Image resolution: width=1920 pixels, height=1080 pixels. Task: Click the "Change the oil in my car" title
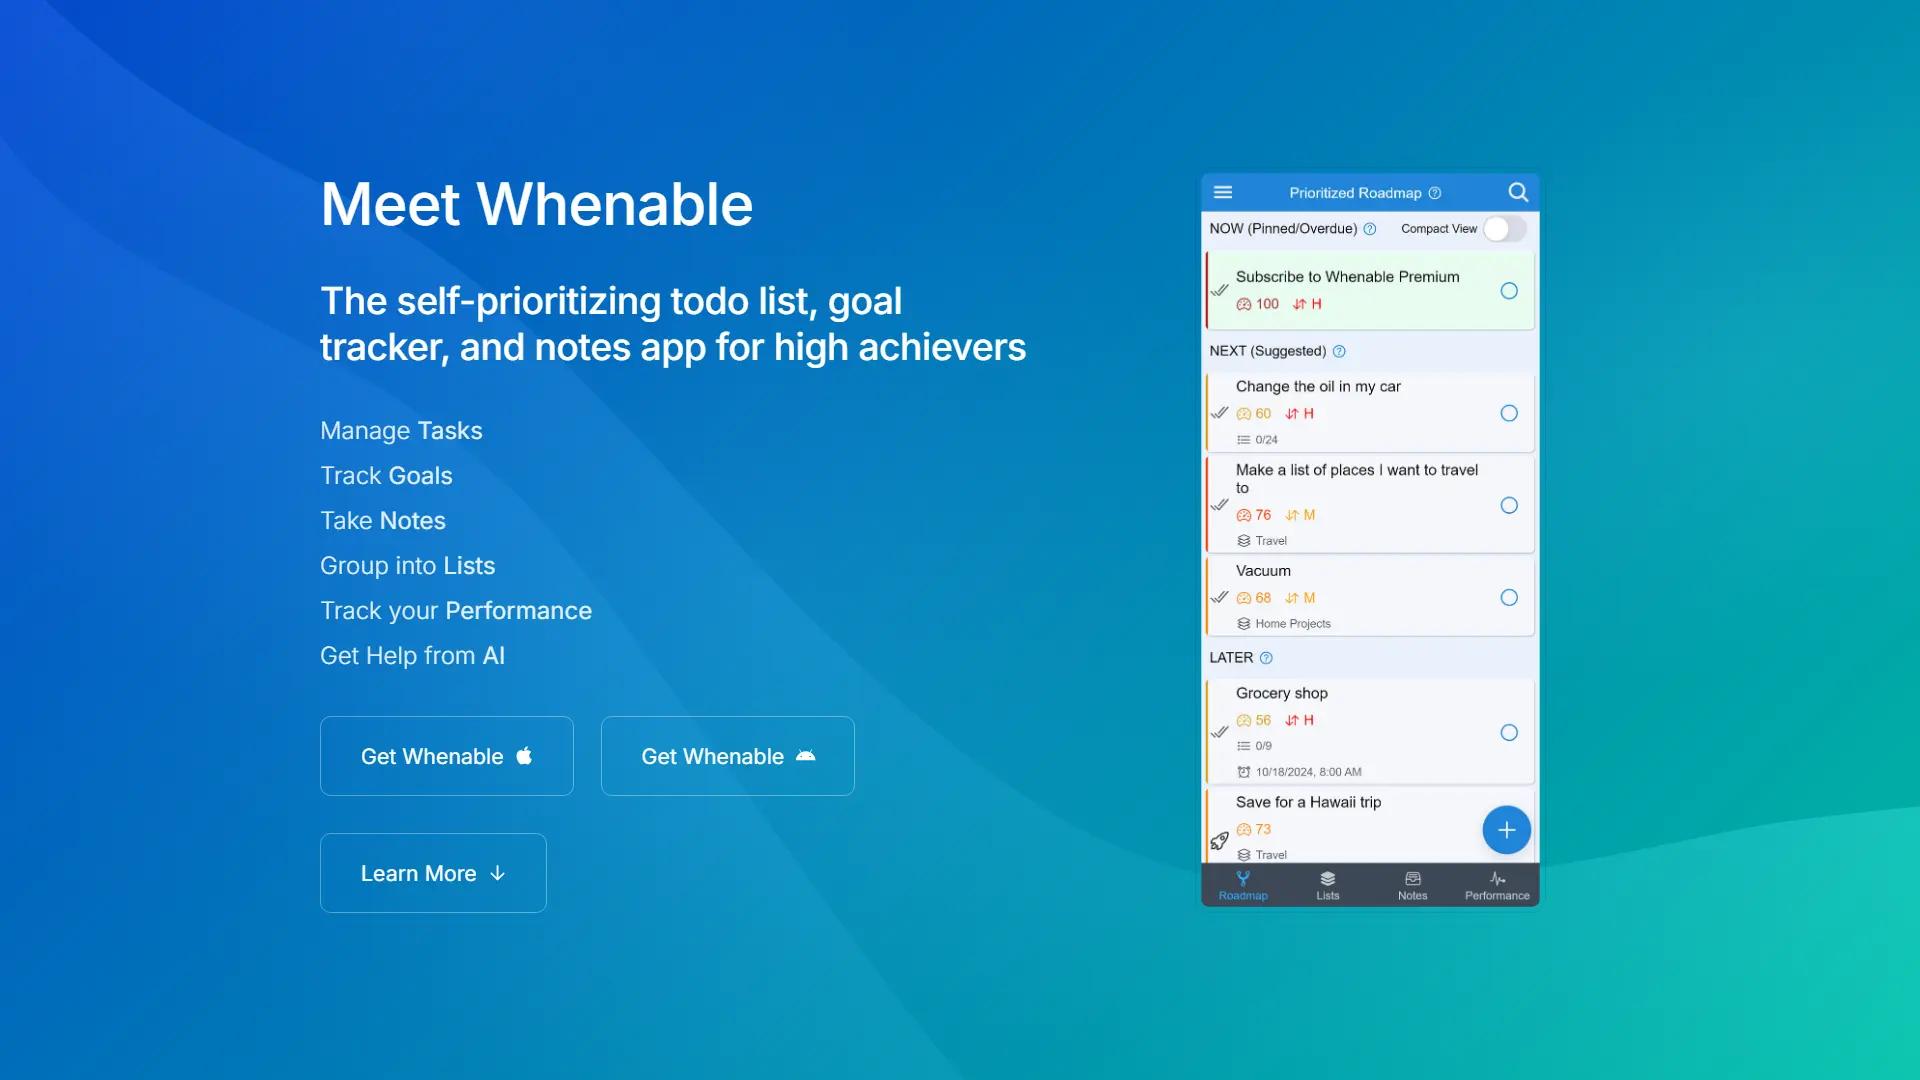click(1318, 387)
